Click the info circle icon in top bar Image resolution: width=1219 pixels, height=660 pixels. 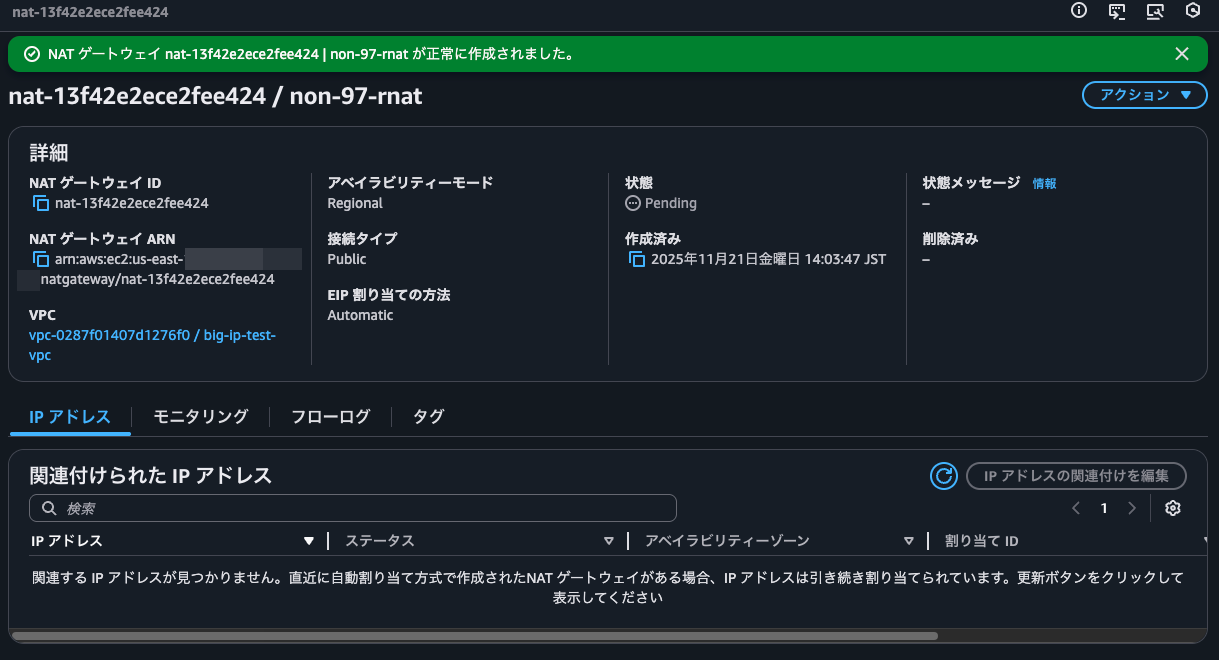pos(1077,11)
